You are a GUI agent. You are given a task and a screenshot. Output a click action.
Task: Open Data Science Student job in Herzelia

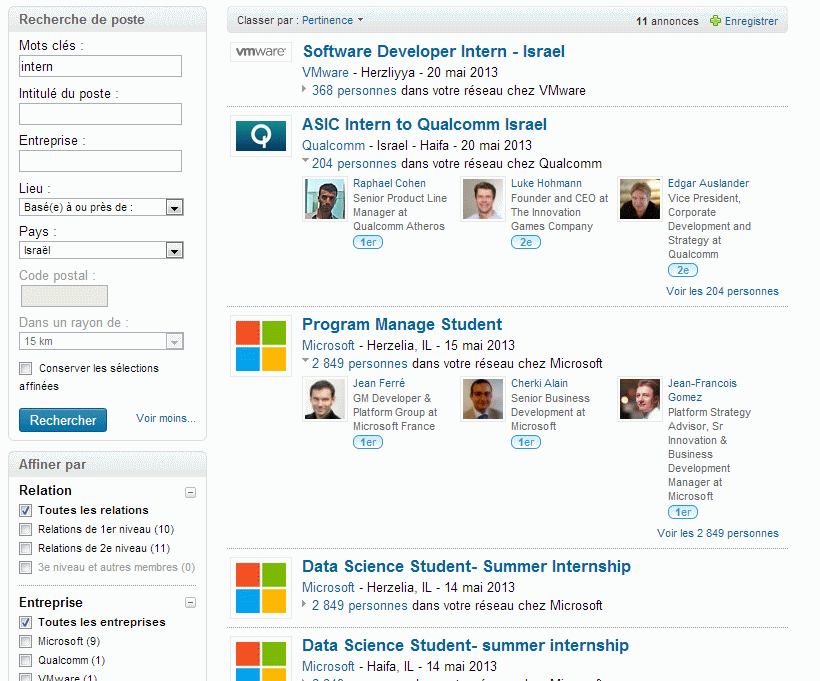coord(466,566)
